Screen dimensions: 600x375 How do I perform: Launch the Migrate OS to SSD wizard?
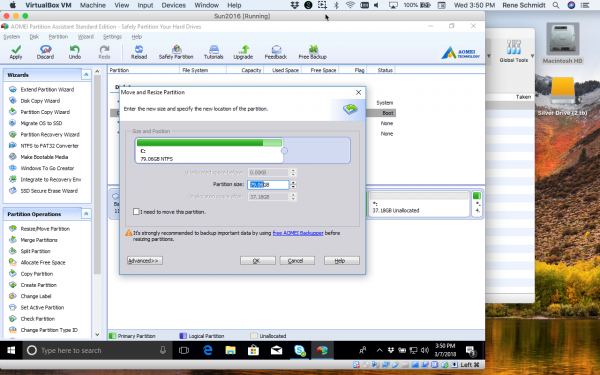pyautogui.click(x=41, y=123)
